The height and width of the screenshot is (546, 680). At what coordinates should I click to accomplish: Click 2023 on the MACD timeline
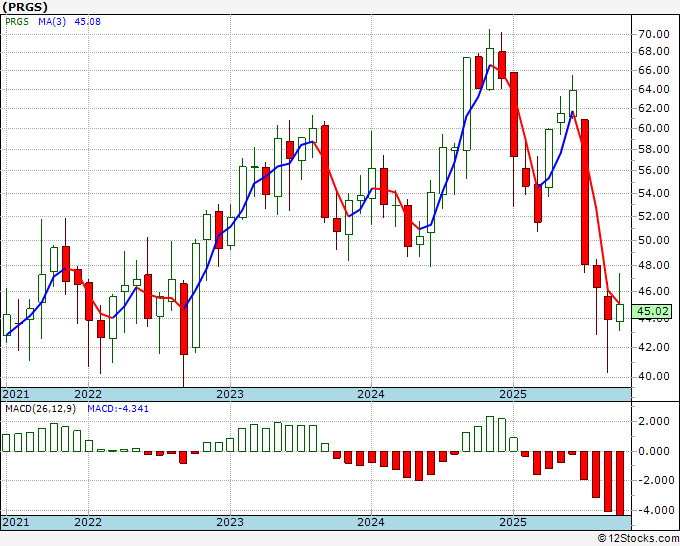[230, 522]
